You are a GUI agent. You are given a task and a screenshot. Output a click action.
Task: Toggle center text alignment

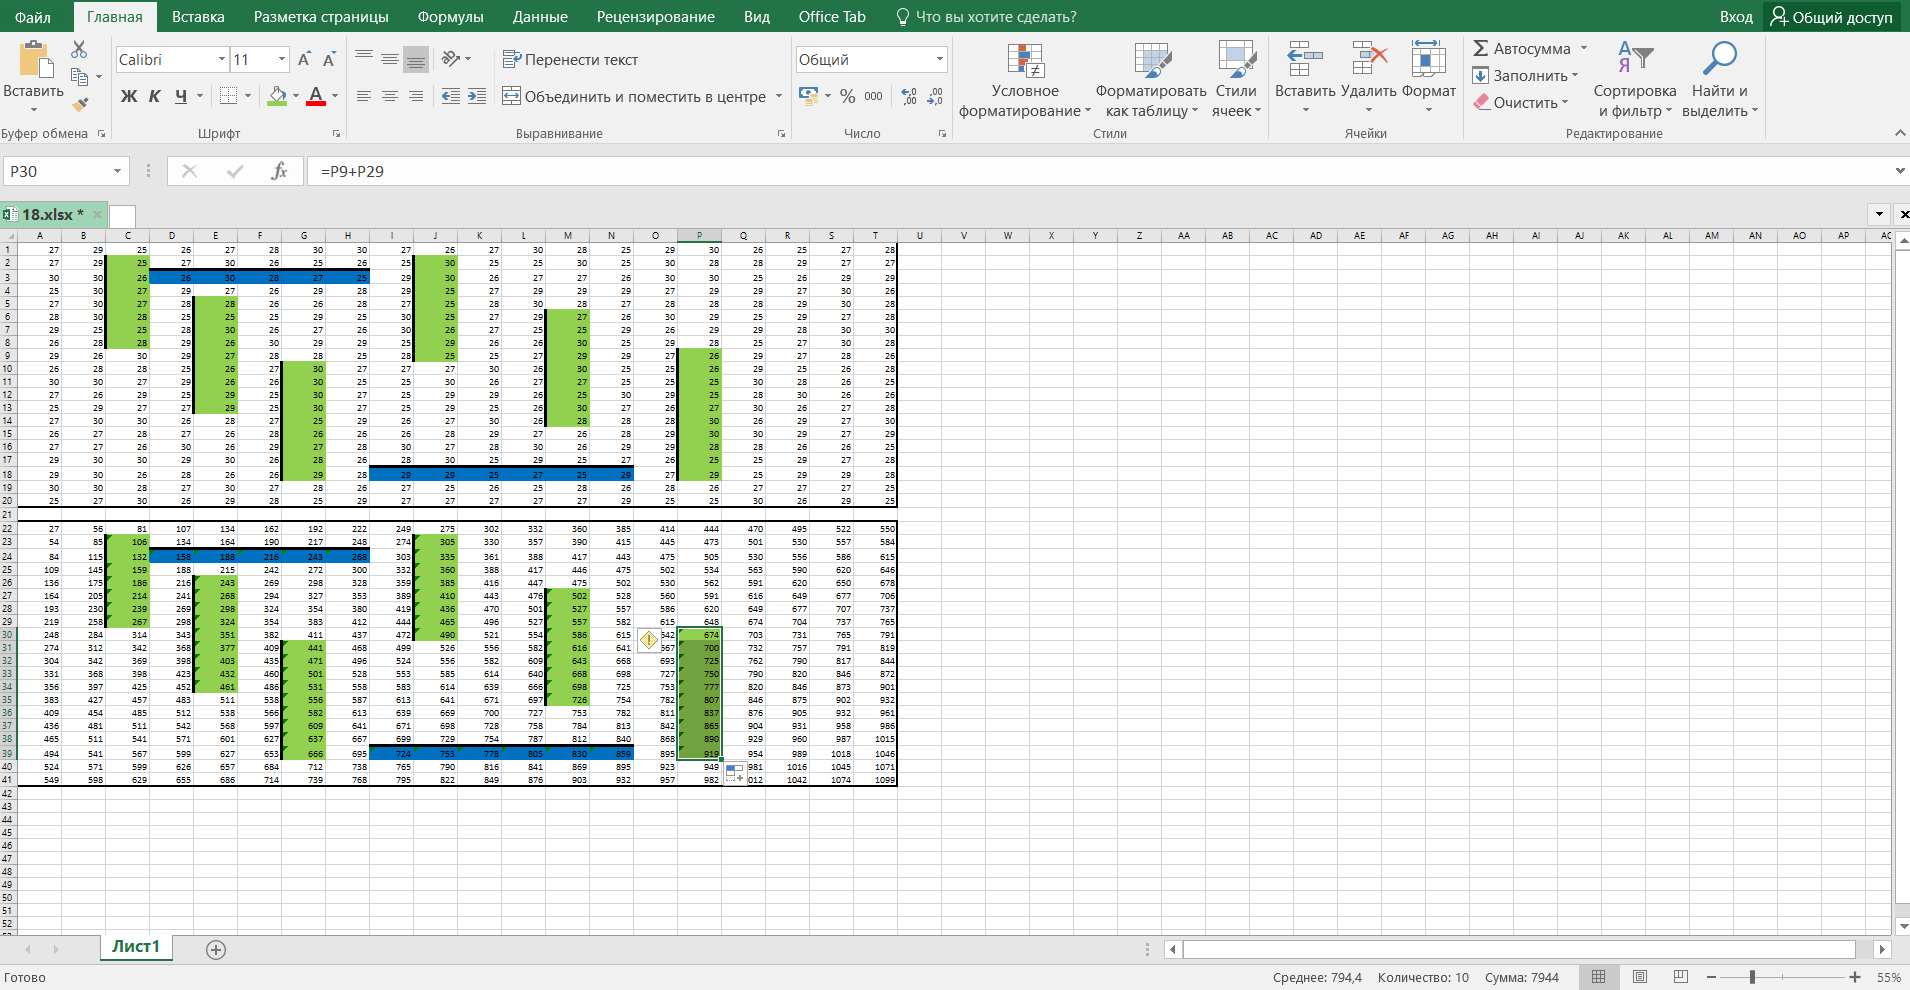[x=390, y=96]
